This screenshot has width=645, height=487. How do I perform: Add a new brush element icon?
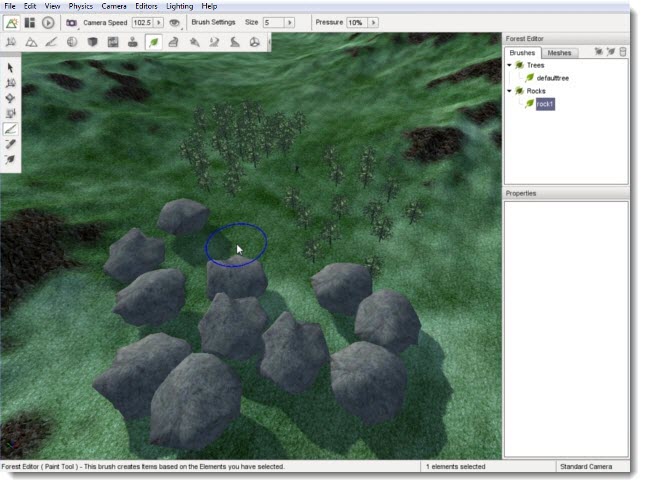611,51
